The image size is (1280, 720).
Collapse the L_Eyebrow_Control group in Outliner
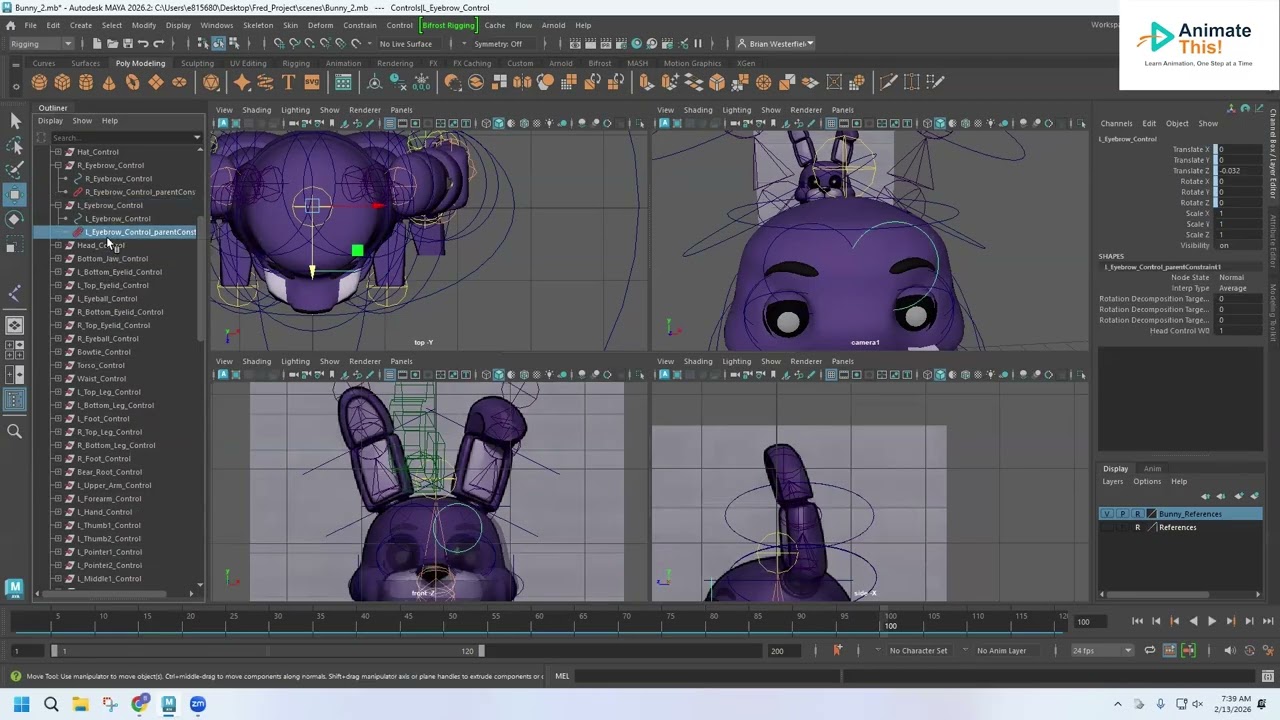(x=57, y=205)
